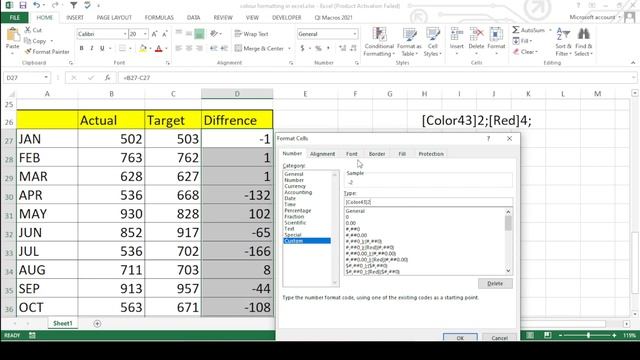
Task: Expand the Name Box dropdown
Action: 46,78
